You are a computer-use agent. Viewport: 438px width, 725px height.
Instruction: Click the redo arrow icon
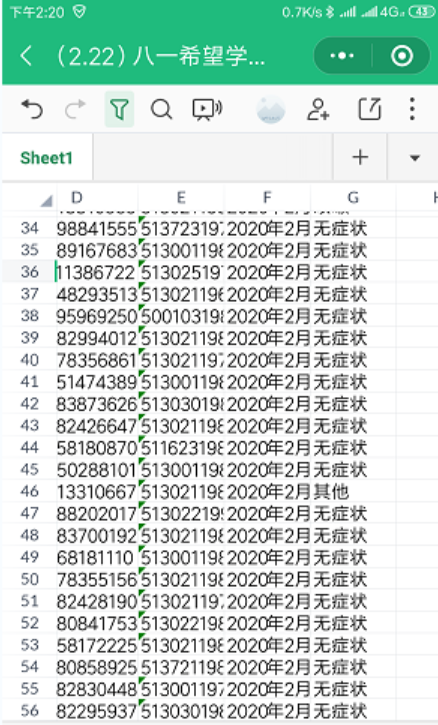pos(75,110)
